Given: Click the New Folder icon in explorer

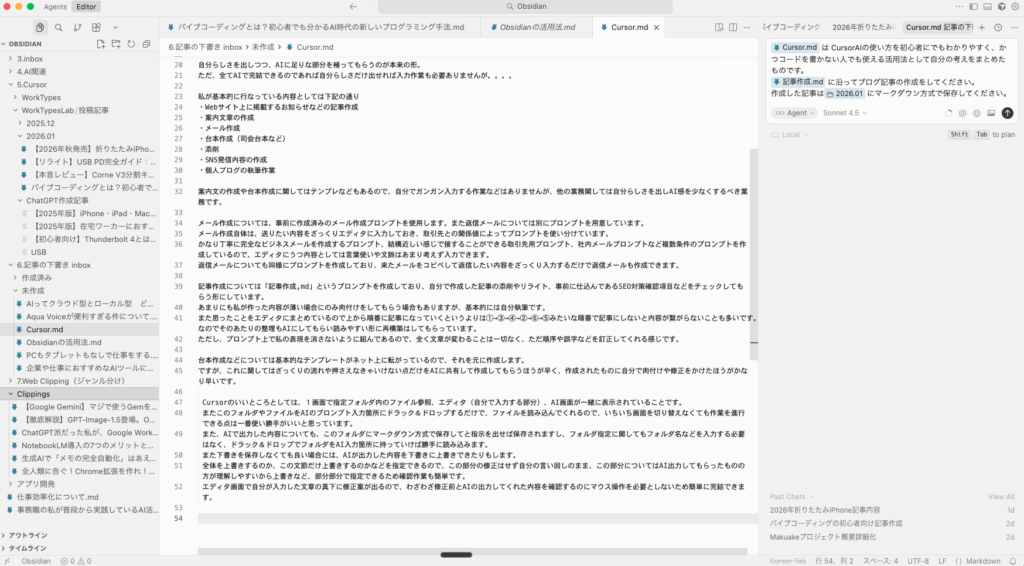Looking at the screenshot, I should [x=117, y=44].
